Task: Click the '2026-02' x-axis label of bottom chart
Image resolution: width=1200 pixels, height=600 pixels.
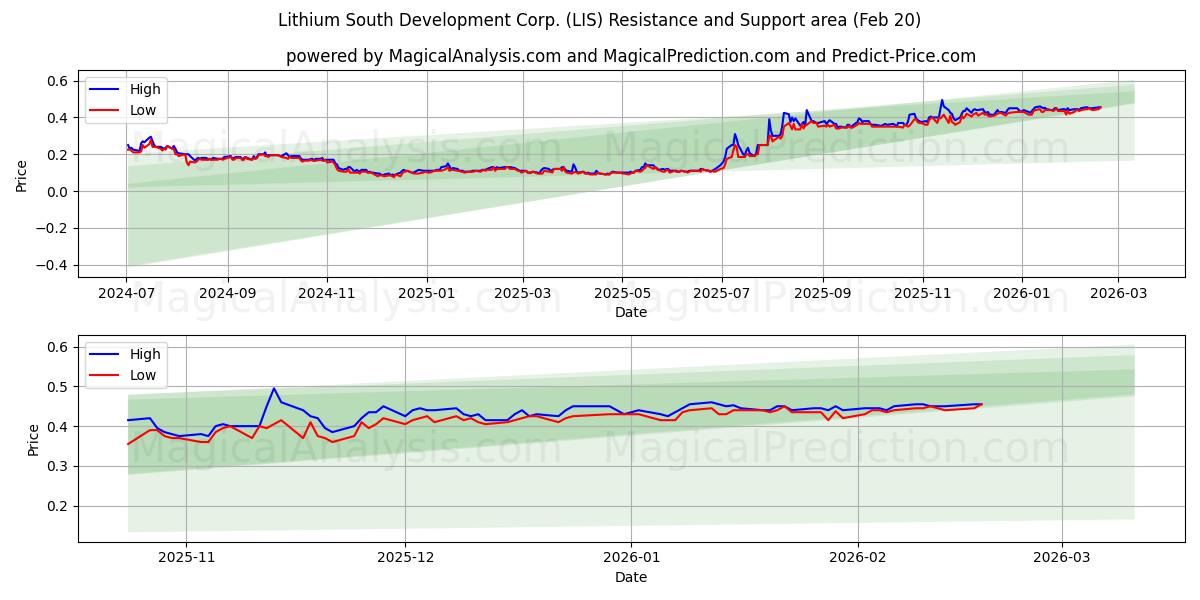Action: coord(859,559)
